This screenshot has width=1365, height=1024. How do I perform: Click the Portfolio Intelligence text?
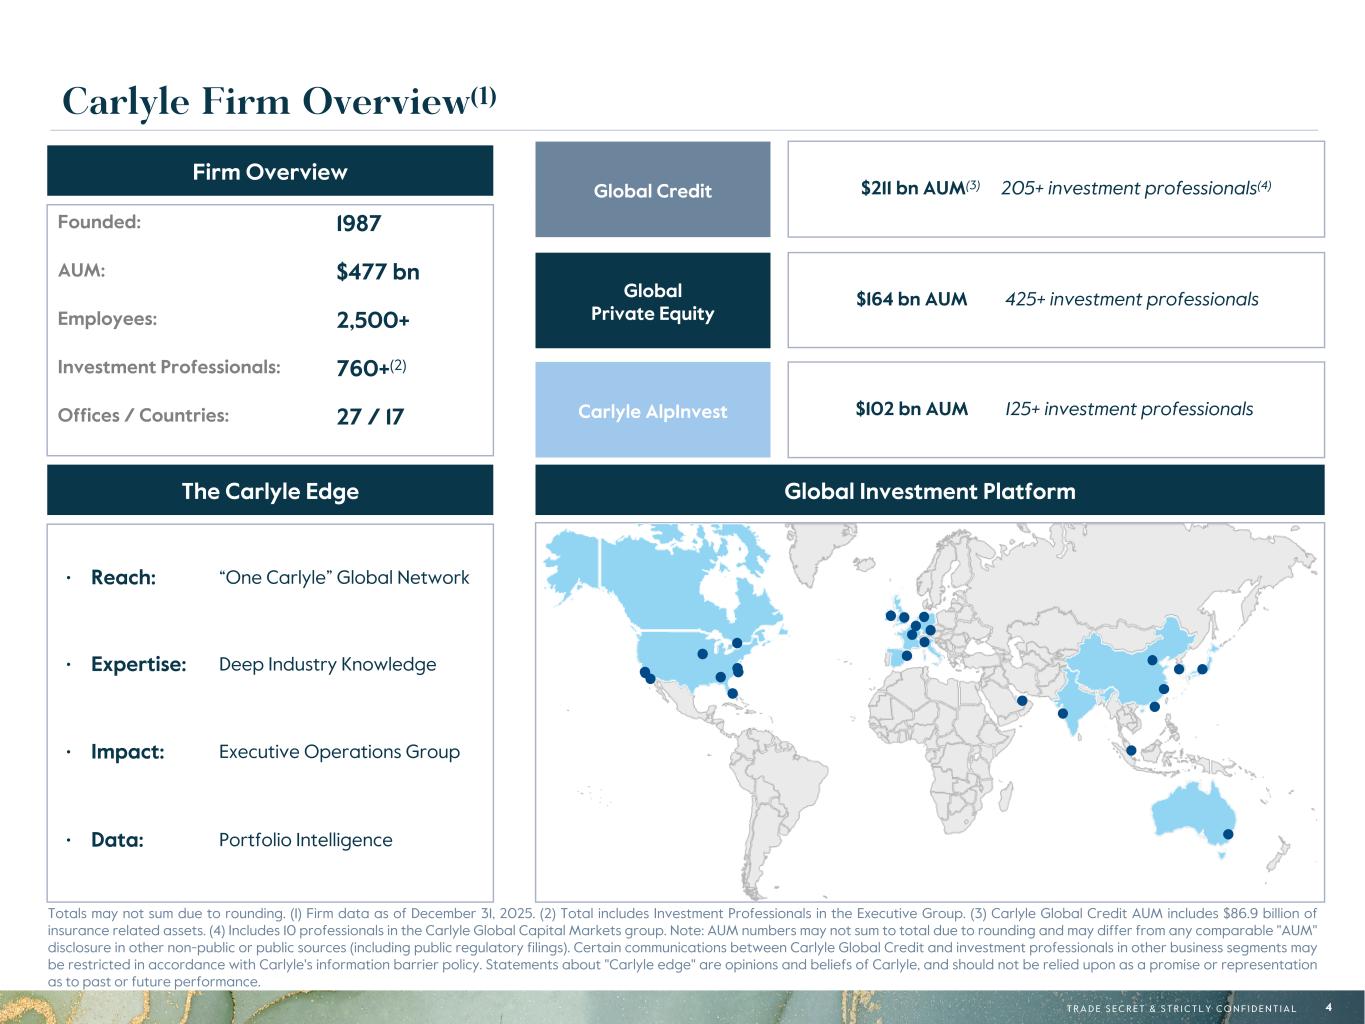pyautogui.click(x=305, y=840)
